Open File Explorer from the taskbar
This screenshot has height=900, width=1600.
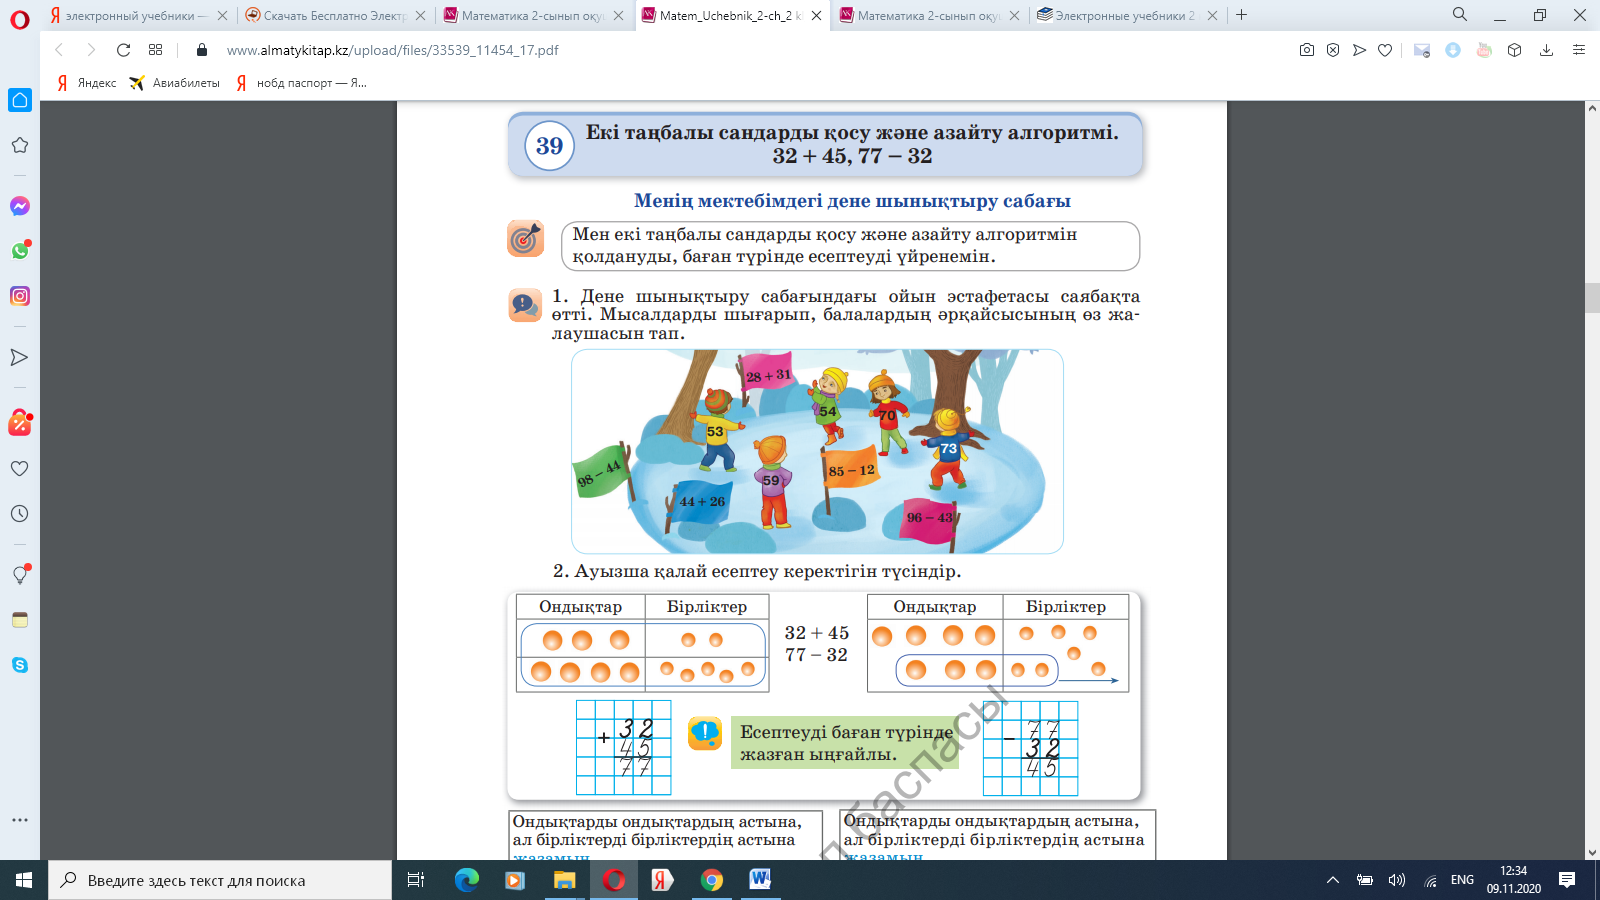(565, 880)
